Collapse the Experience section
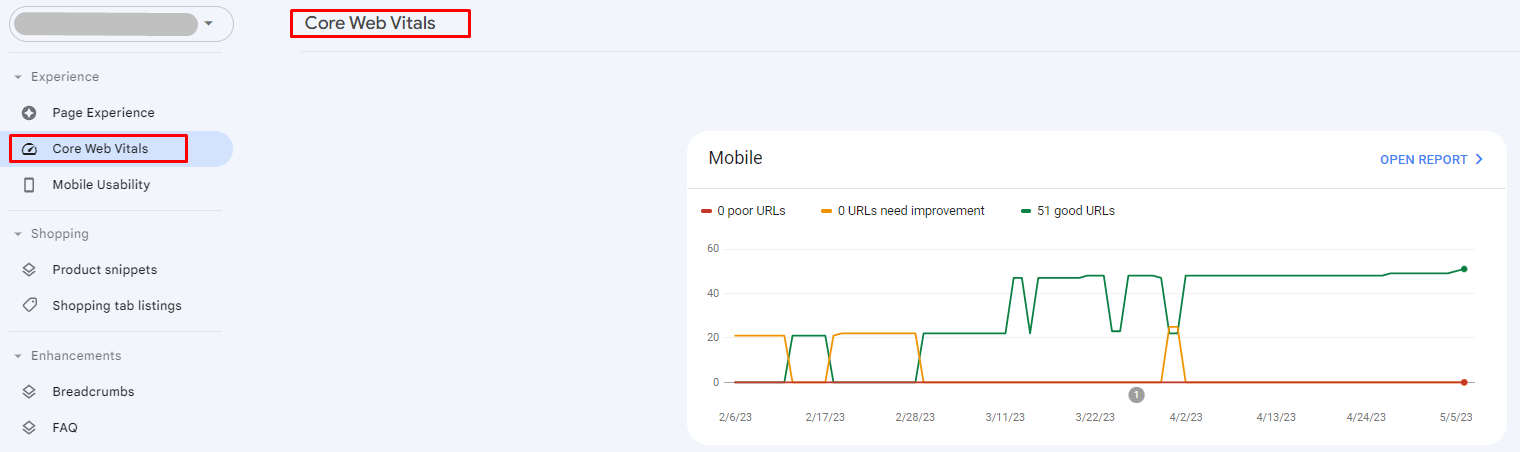1520x452 pixels. (x=18, y=77)
